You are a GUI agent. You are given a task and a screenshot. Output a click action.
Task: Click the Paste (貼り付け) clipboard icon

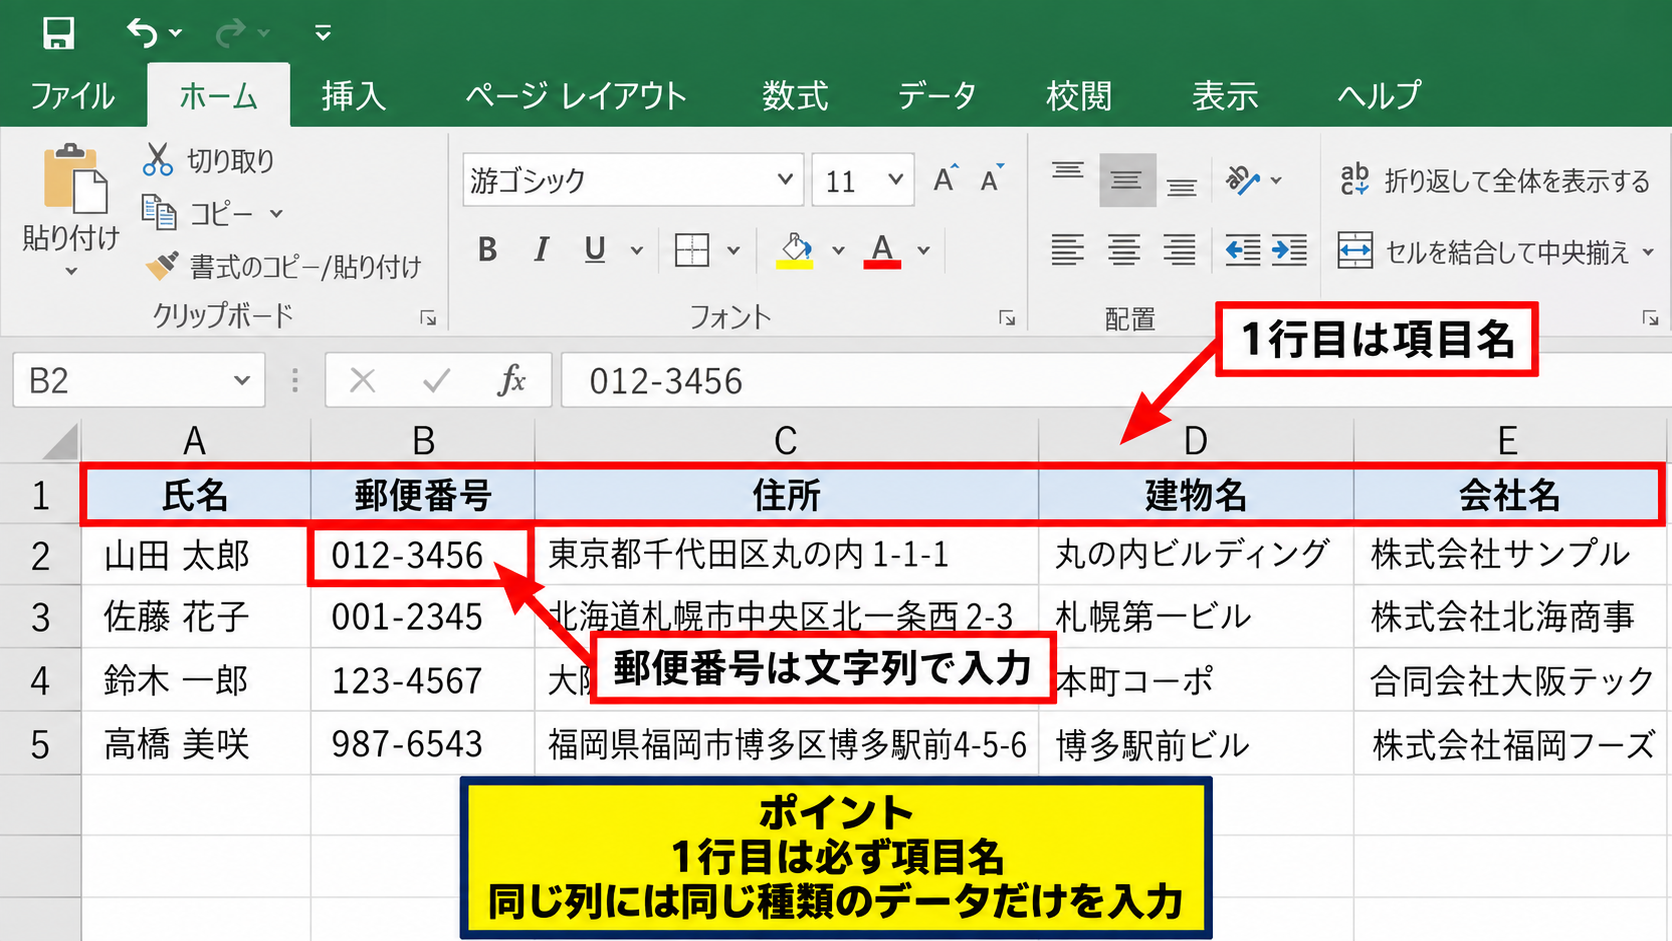pos(75,180)
